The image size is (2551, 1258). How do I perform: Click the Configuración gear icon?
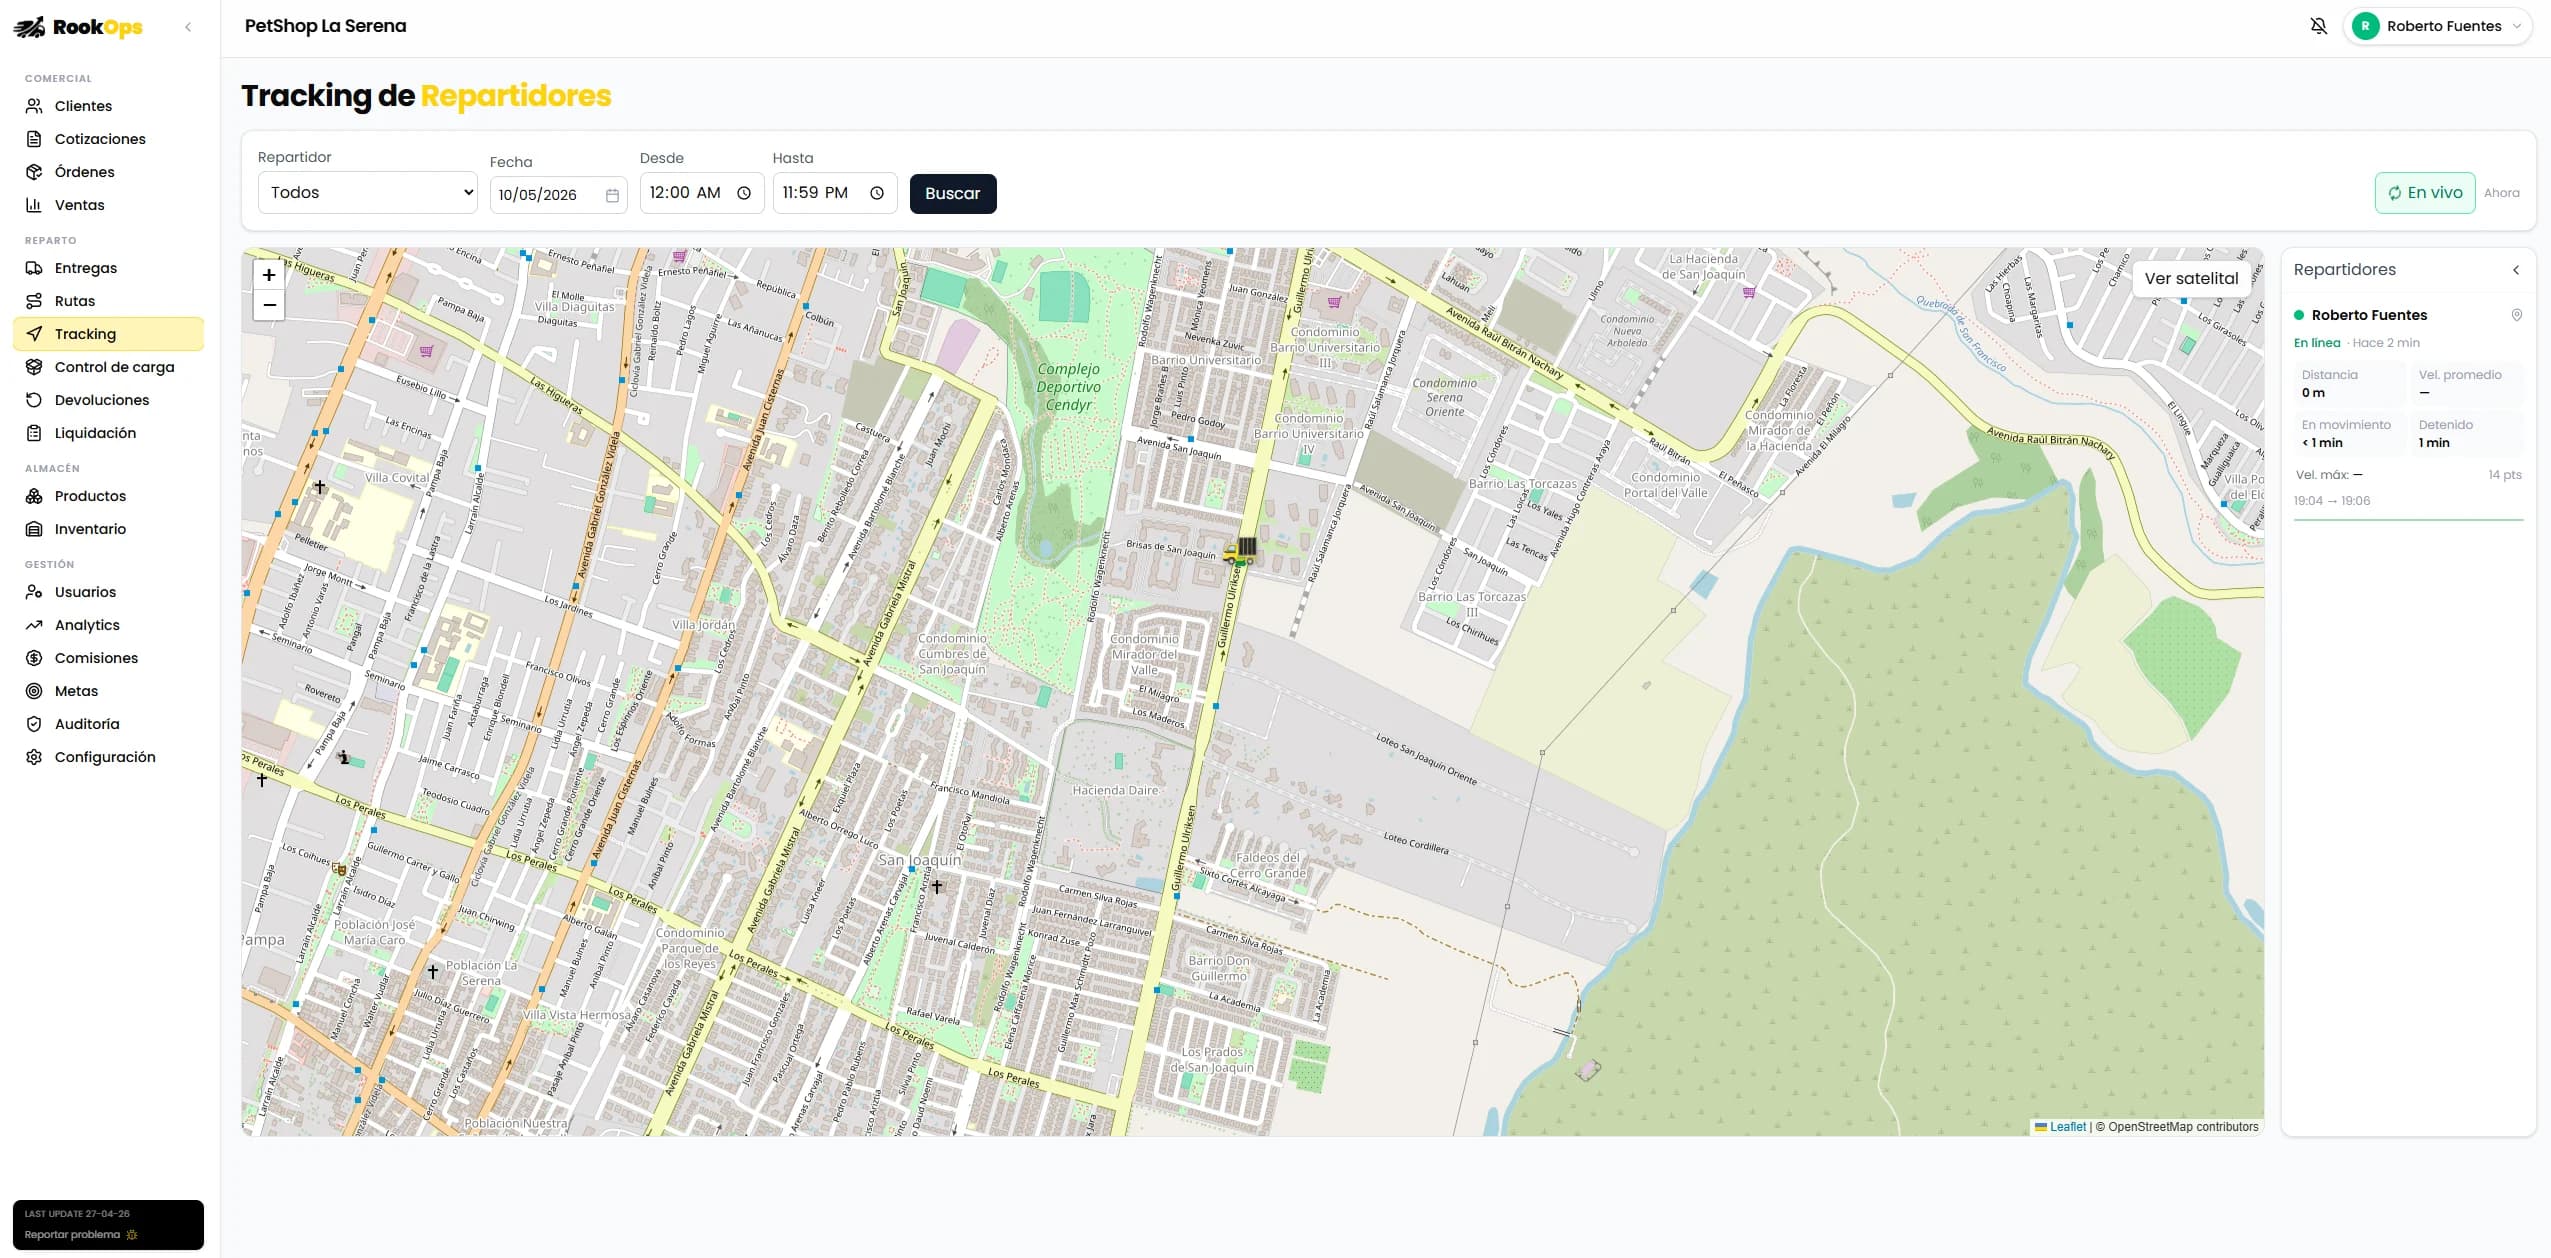click(34, 757)
